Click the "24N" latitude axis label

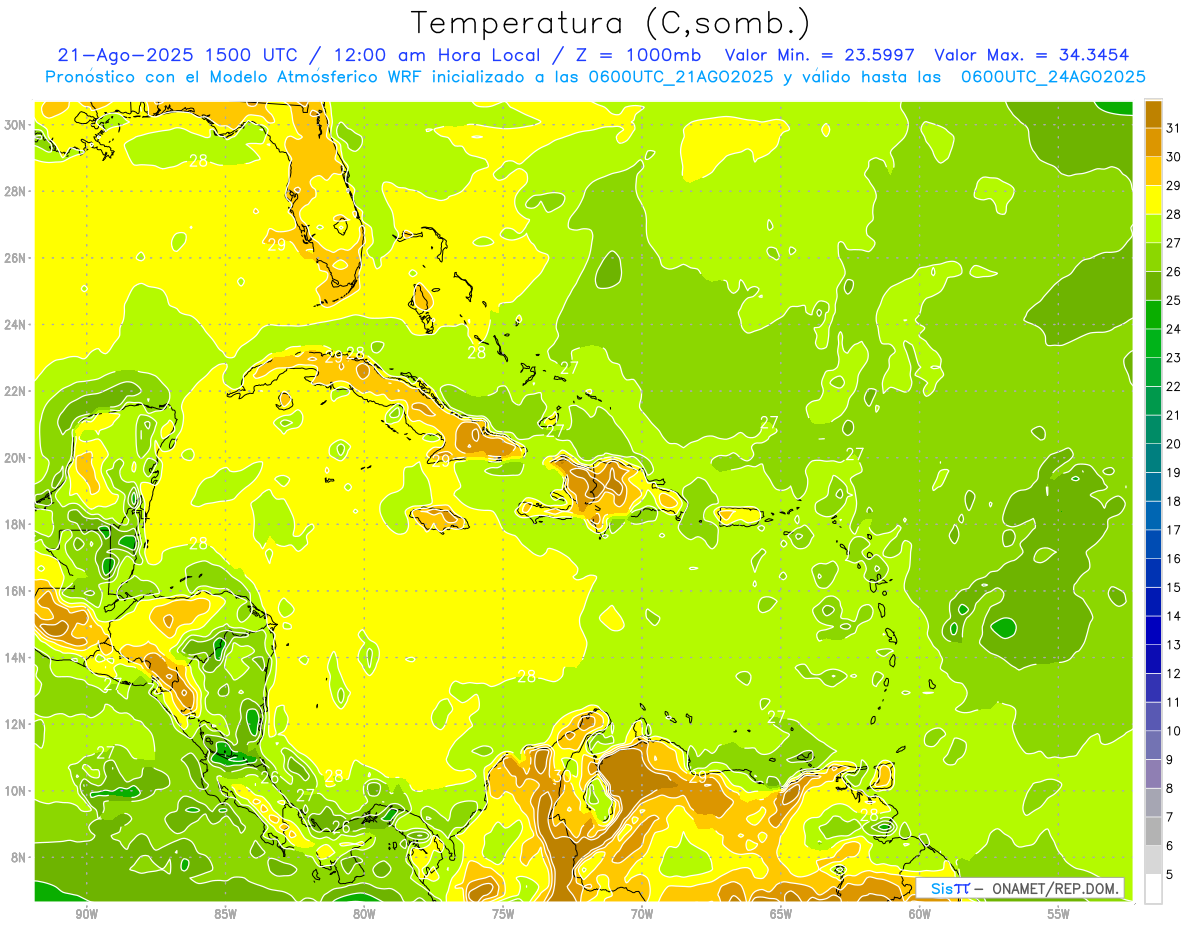16,325
